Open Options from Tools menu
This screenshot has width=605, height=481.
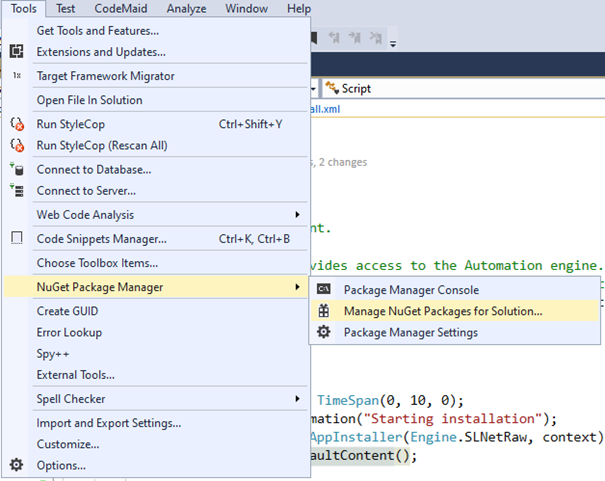156,465
